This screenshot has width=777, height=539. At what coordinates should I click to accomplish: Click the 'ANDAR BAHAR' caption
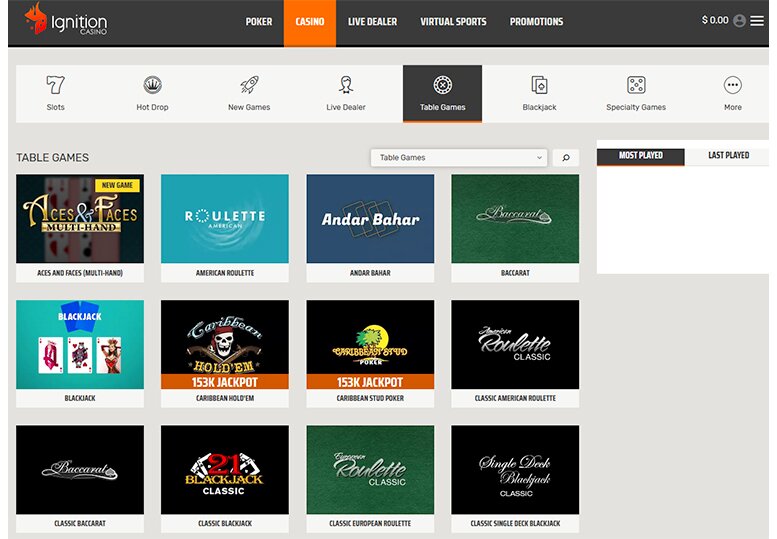click(370, 273)
